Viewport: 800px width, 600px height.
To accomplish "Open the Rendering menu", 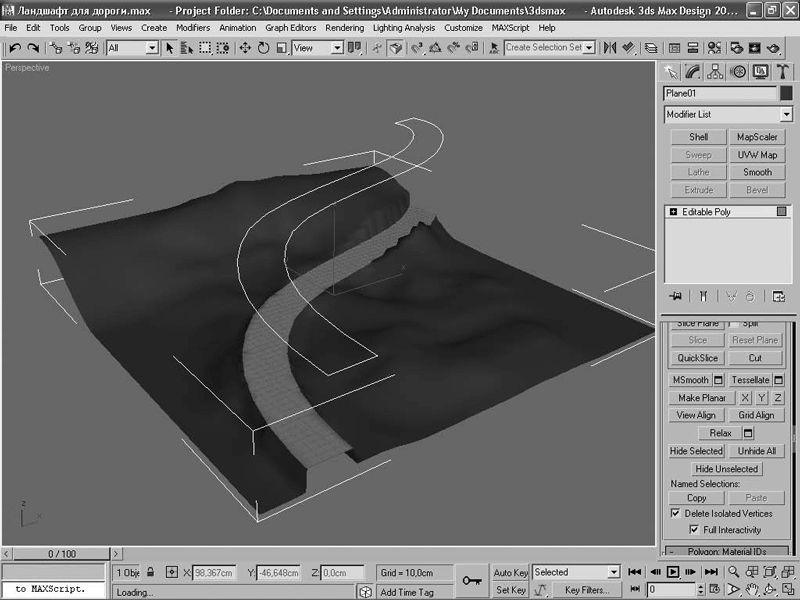I will (x=344, y=28).
